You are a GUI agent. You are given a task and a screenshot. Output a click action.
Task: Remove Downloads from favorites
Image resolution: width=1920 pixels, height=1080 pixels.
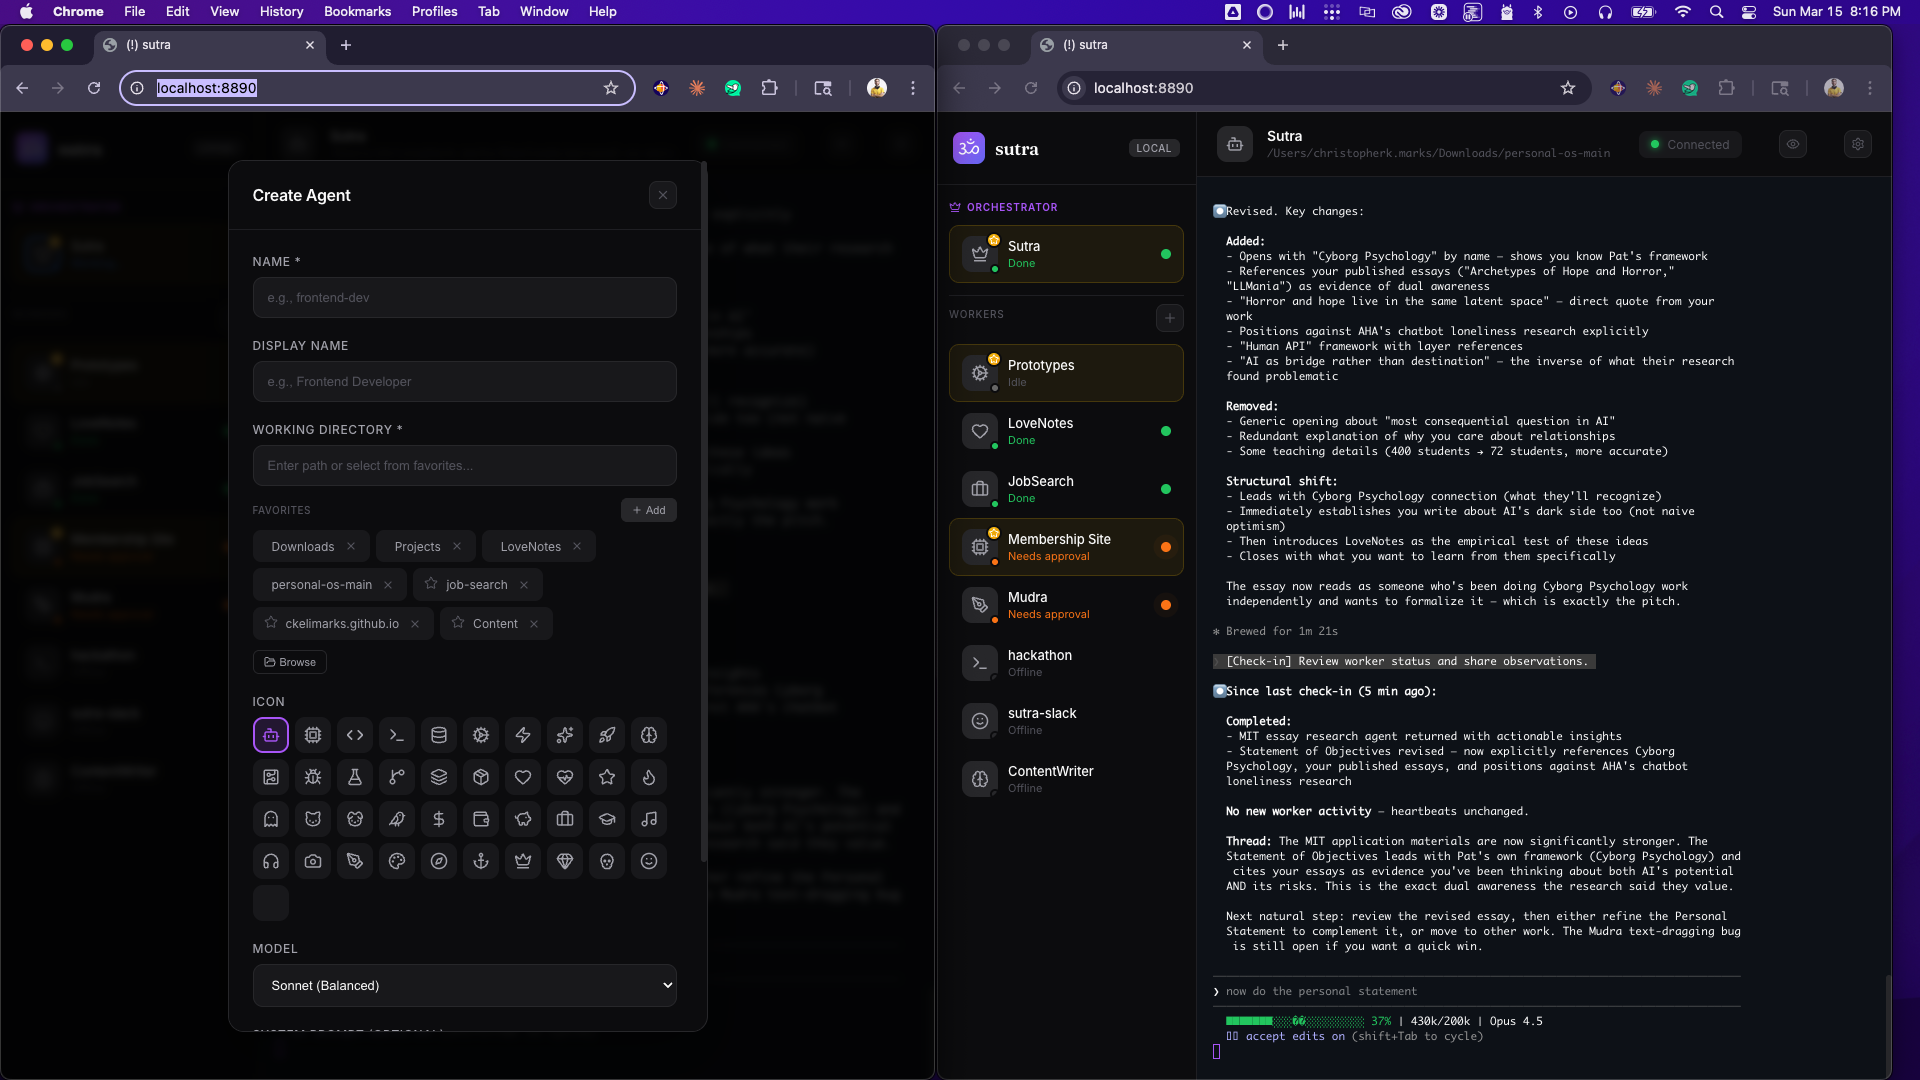(351, 546)
